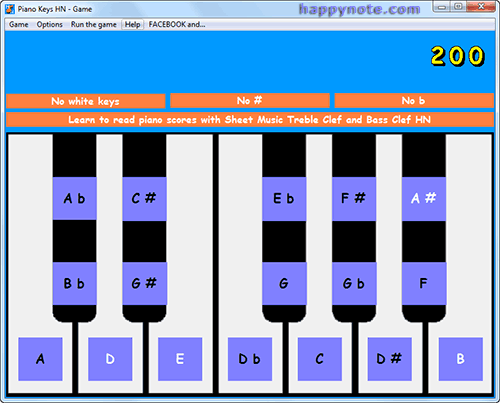Open the Options menu

point(50,24)
